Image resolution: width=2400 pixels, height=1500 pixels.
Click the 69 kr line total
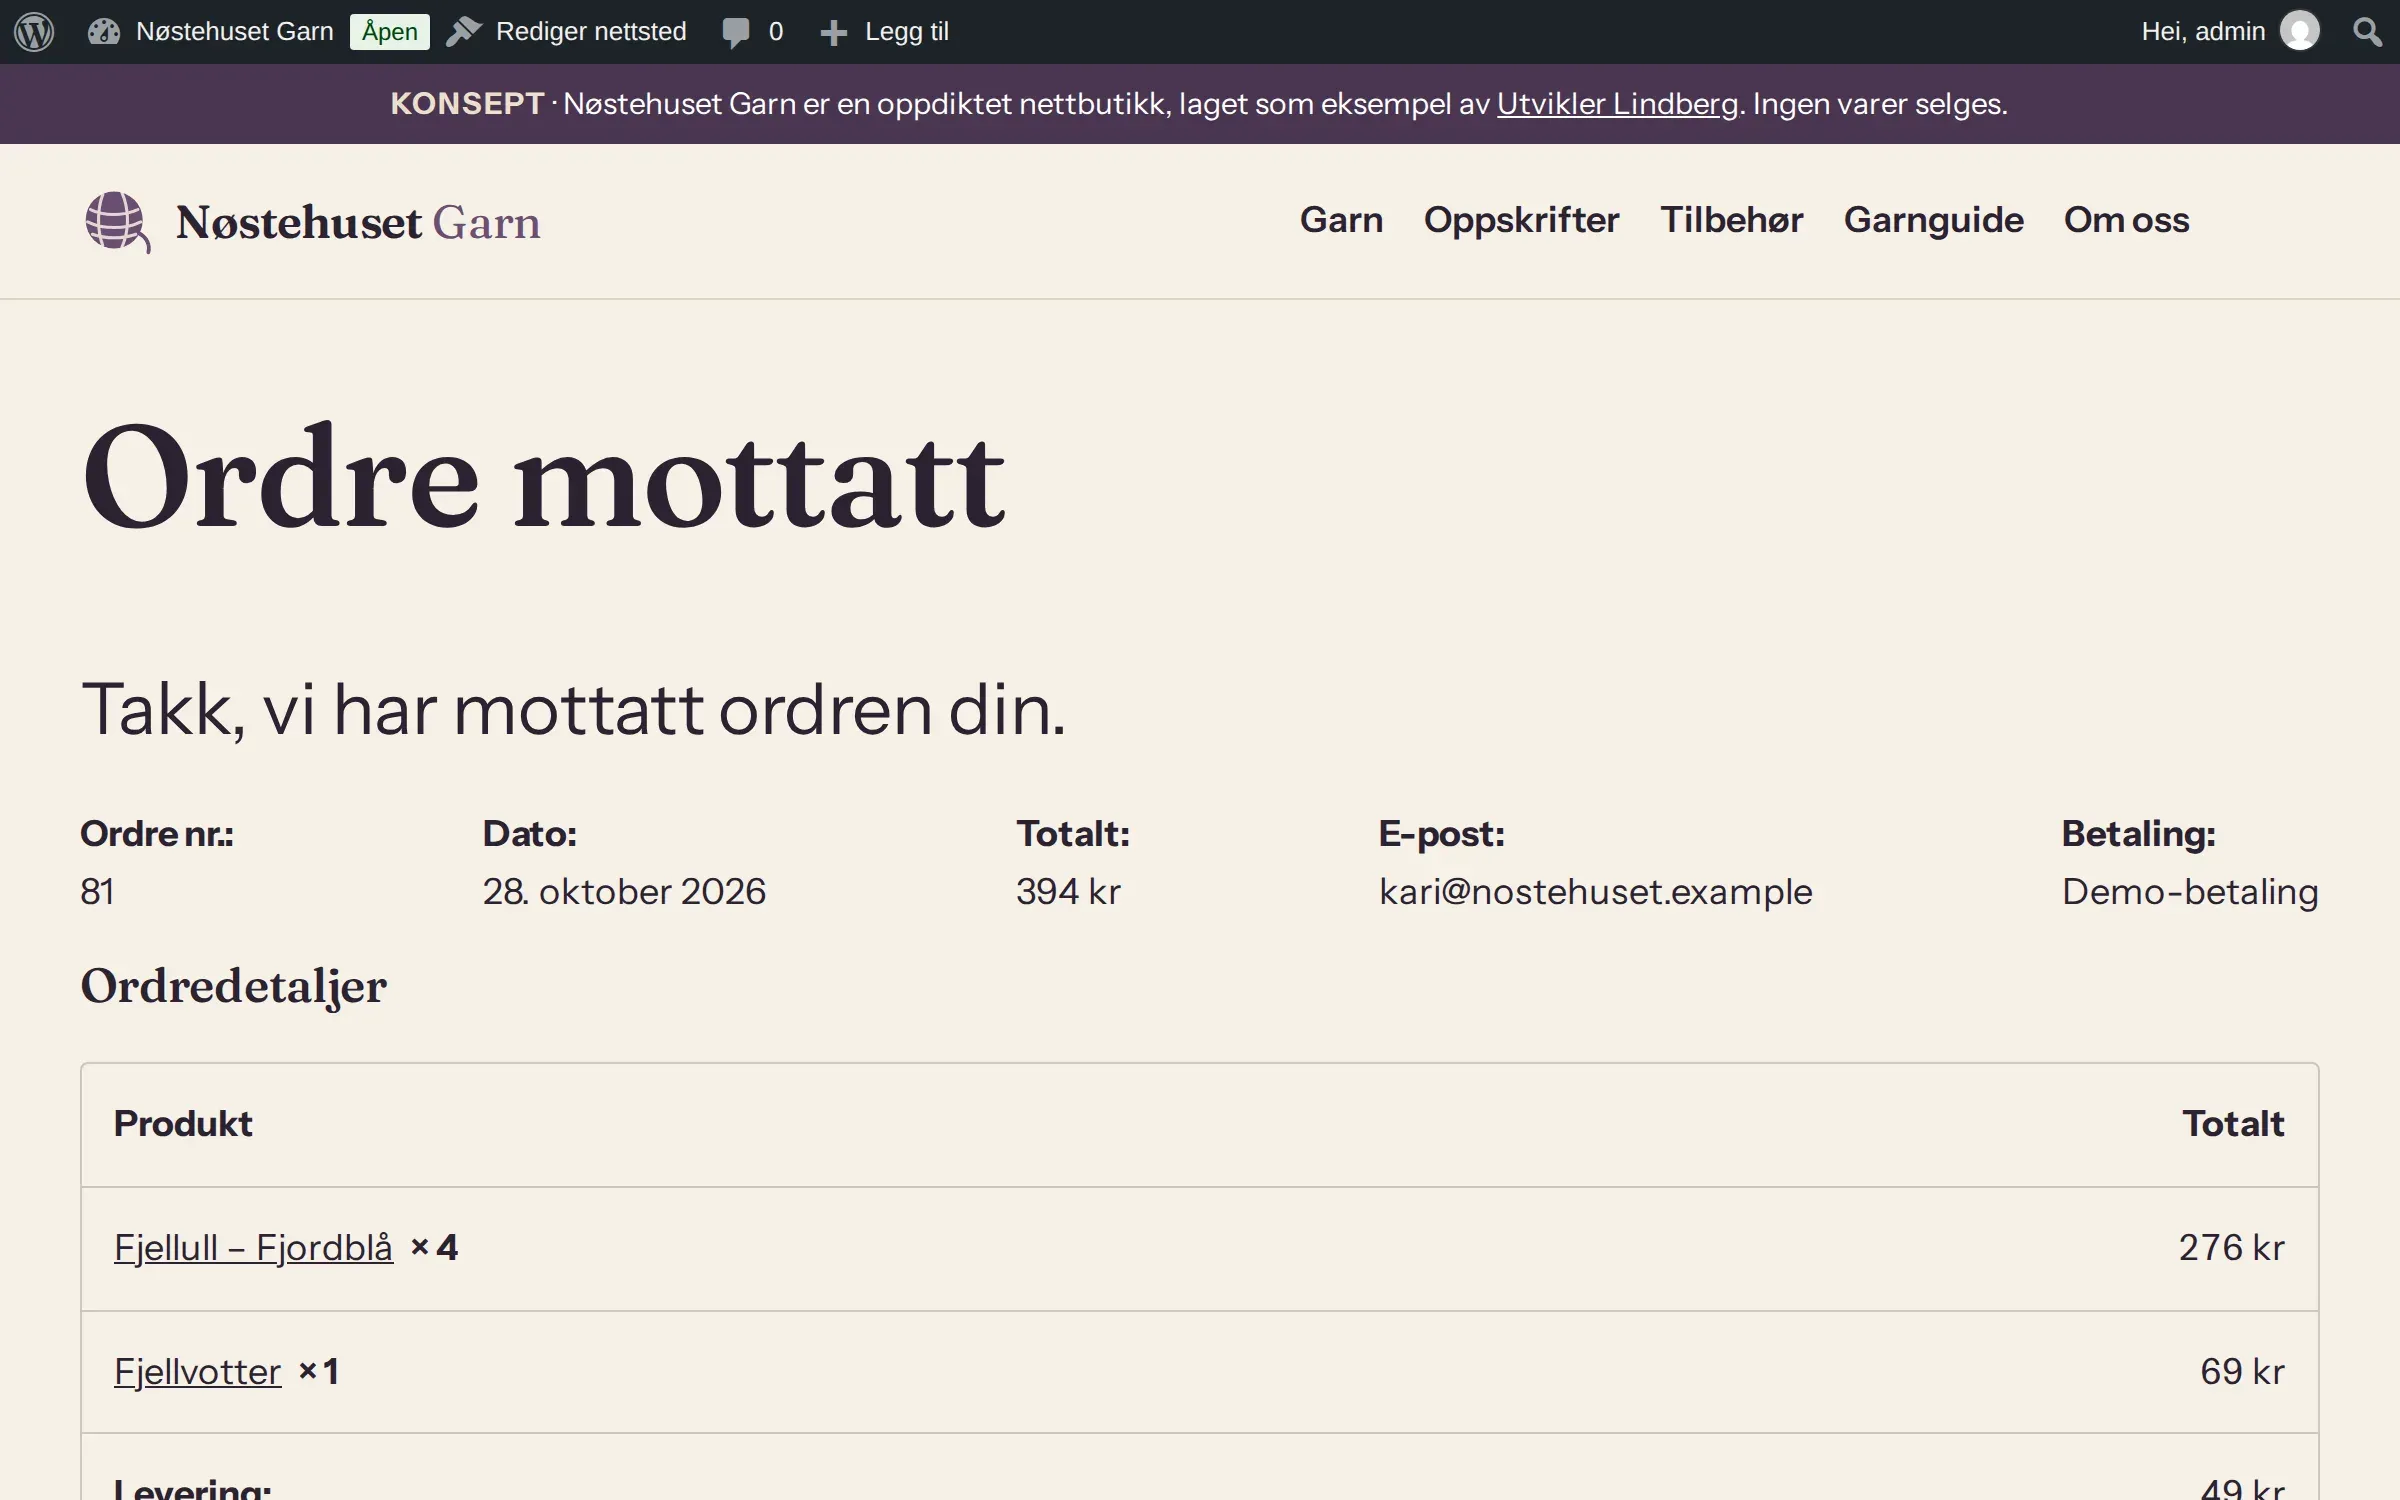click(x=2242, y=1372)
